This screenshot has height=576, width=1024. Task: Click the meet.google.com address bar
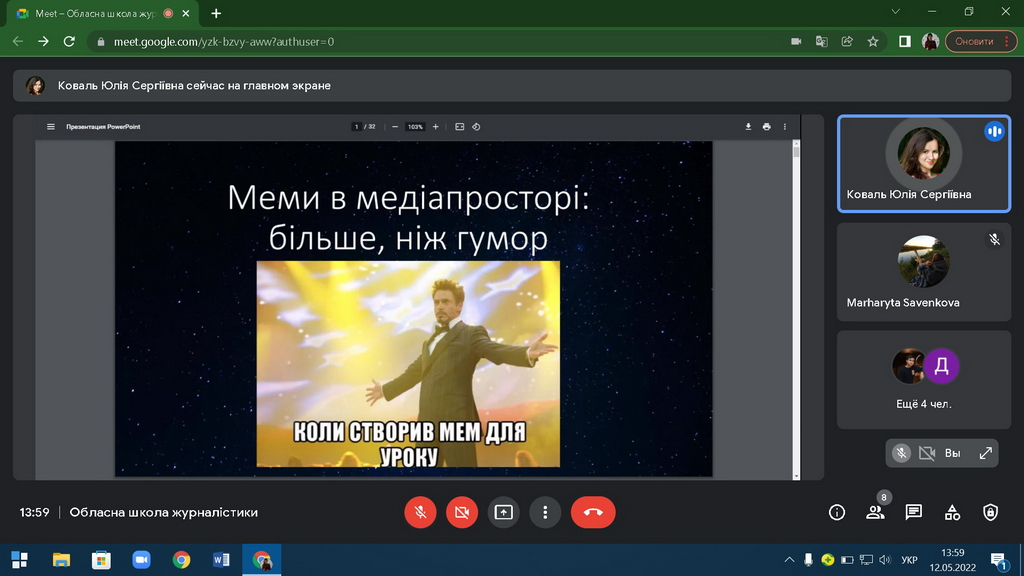tap(438, 41)
